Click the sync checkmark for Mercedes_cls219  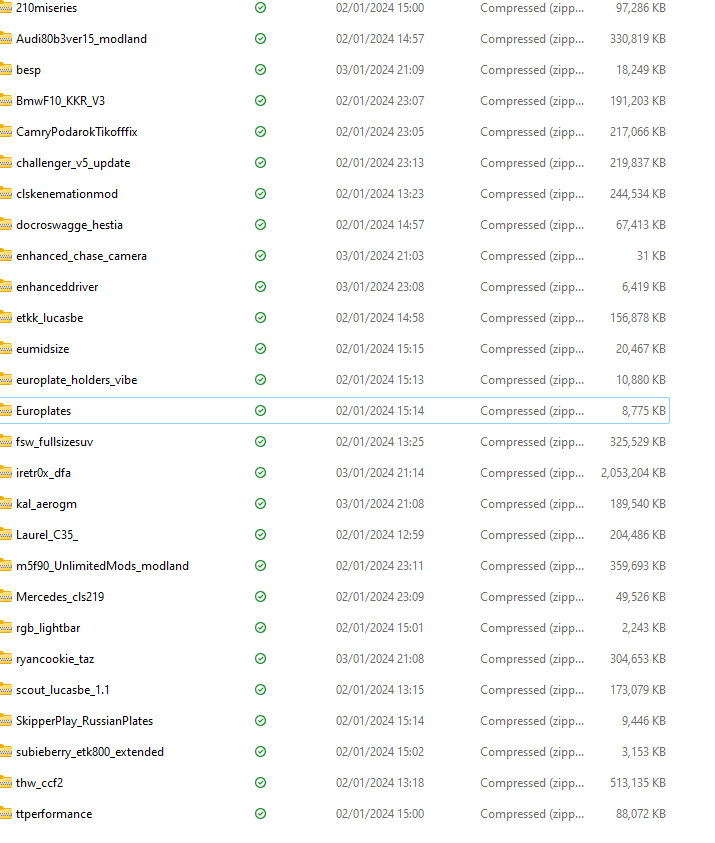[261, 597]
